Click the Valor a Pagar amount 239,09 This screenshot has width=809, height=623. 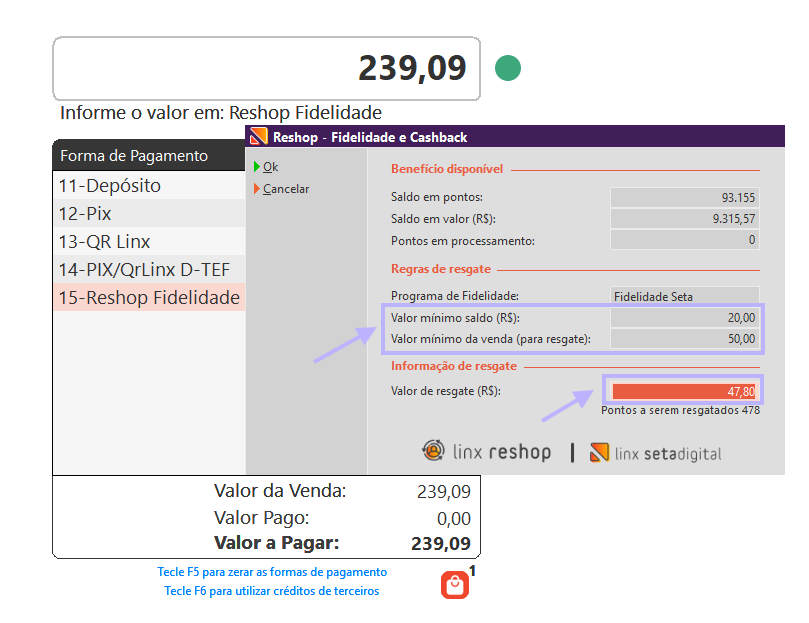click(x=441, y=543)
